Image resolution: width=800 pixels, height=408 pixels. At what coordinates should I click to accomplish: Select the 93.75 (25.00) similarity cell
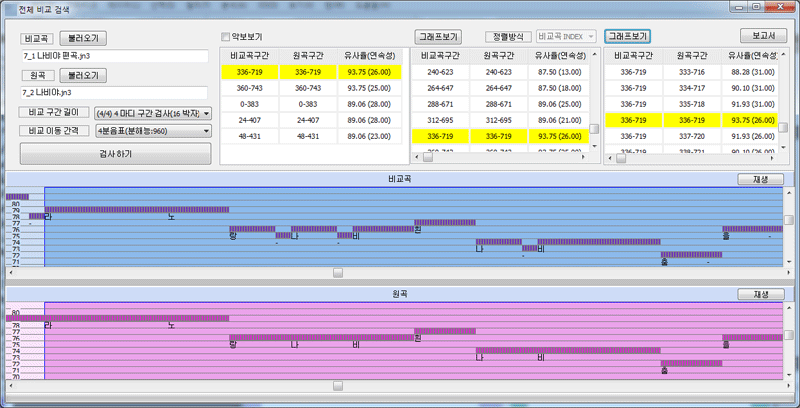pos(370,88)
